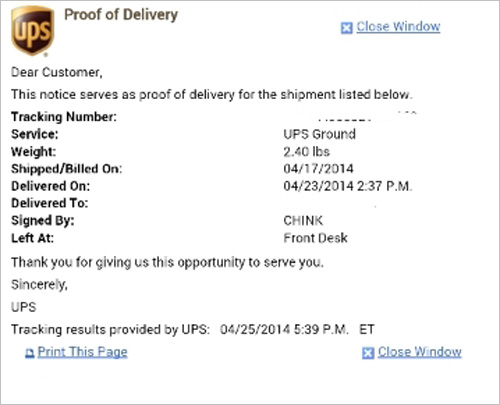Click the UPS shield logo

[32, 31]
